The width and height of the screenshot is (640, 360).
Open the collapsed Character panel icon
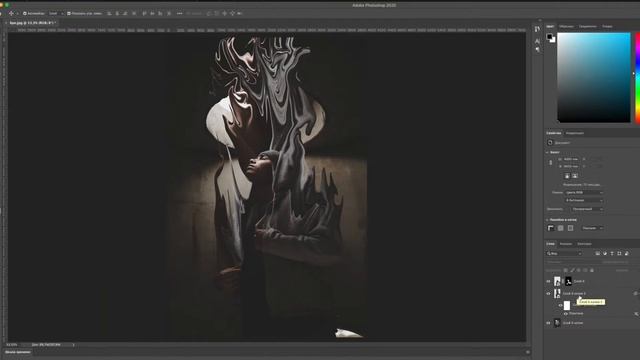(537, 41)
